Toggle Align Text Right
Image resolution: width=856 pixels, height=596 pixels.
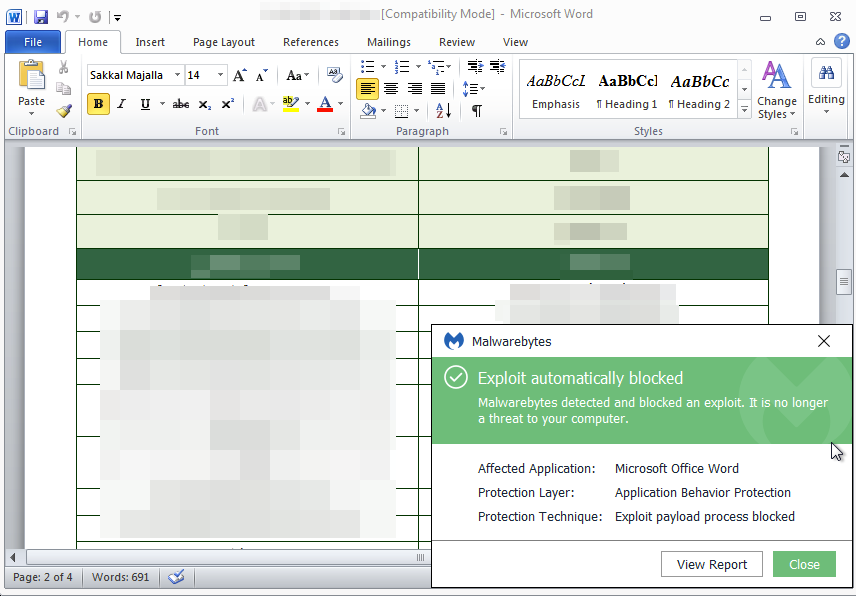(414, 88)
